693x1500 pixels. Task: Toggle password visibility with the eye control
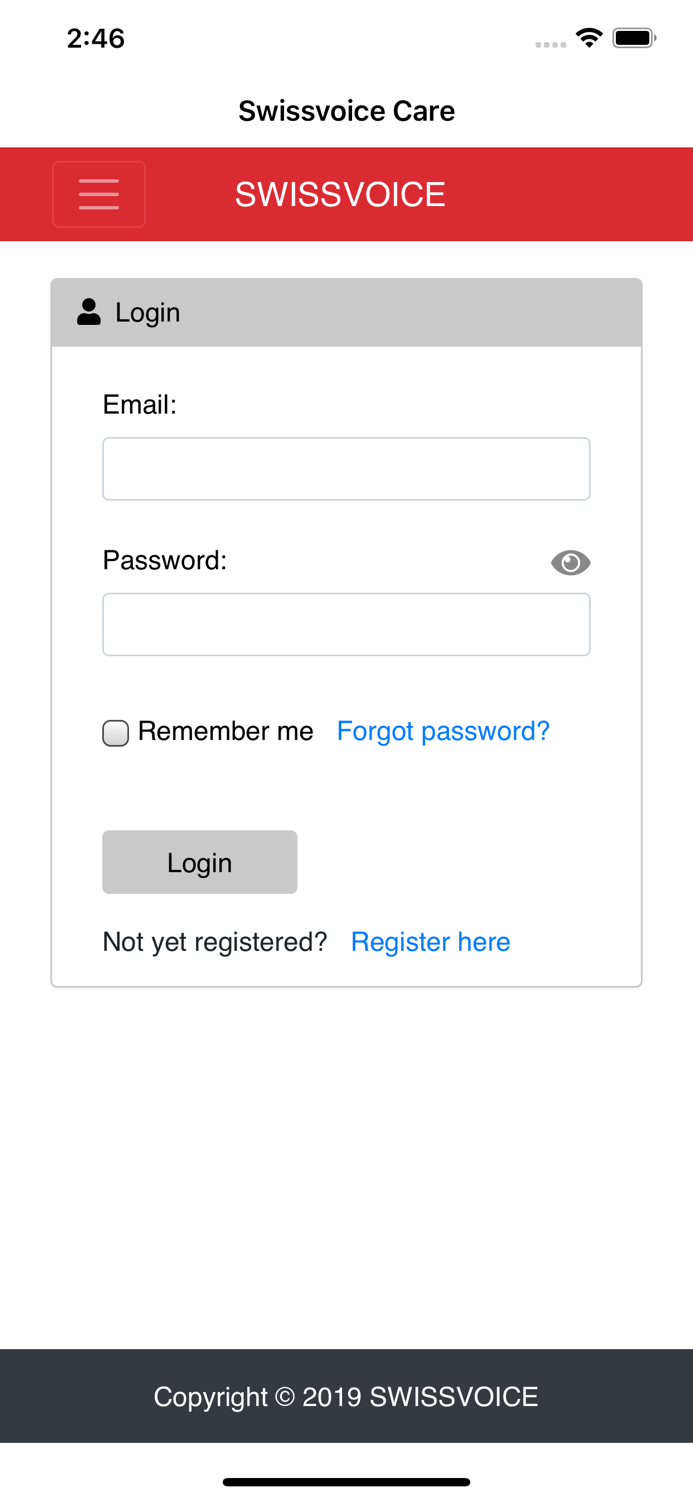[x=573, y=562]
